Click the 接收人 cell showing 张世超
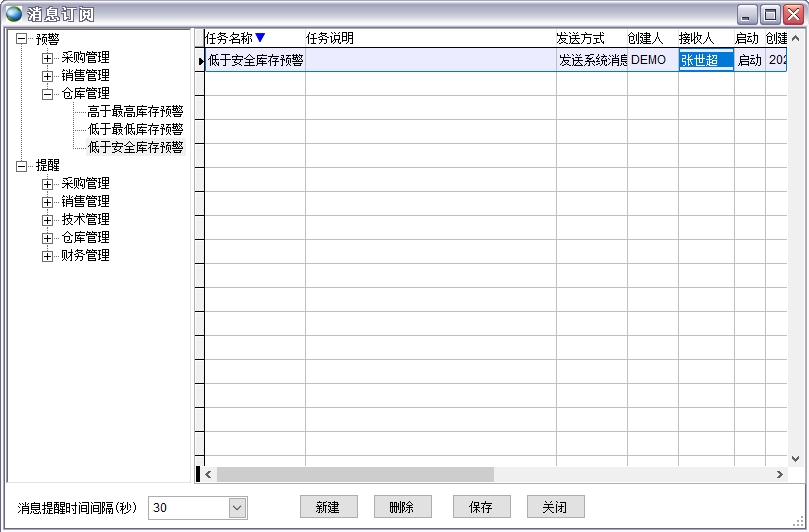Screen dimensions: 809x532 point(705,60)
